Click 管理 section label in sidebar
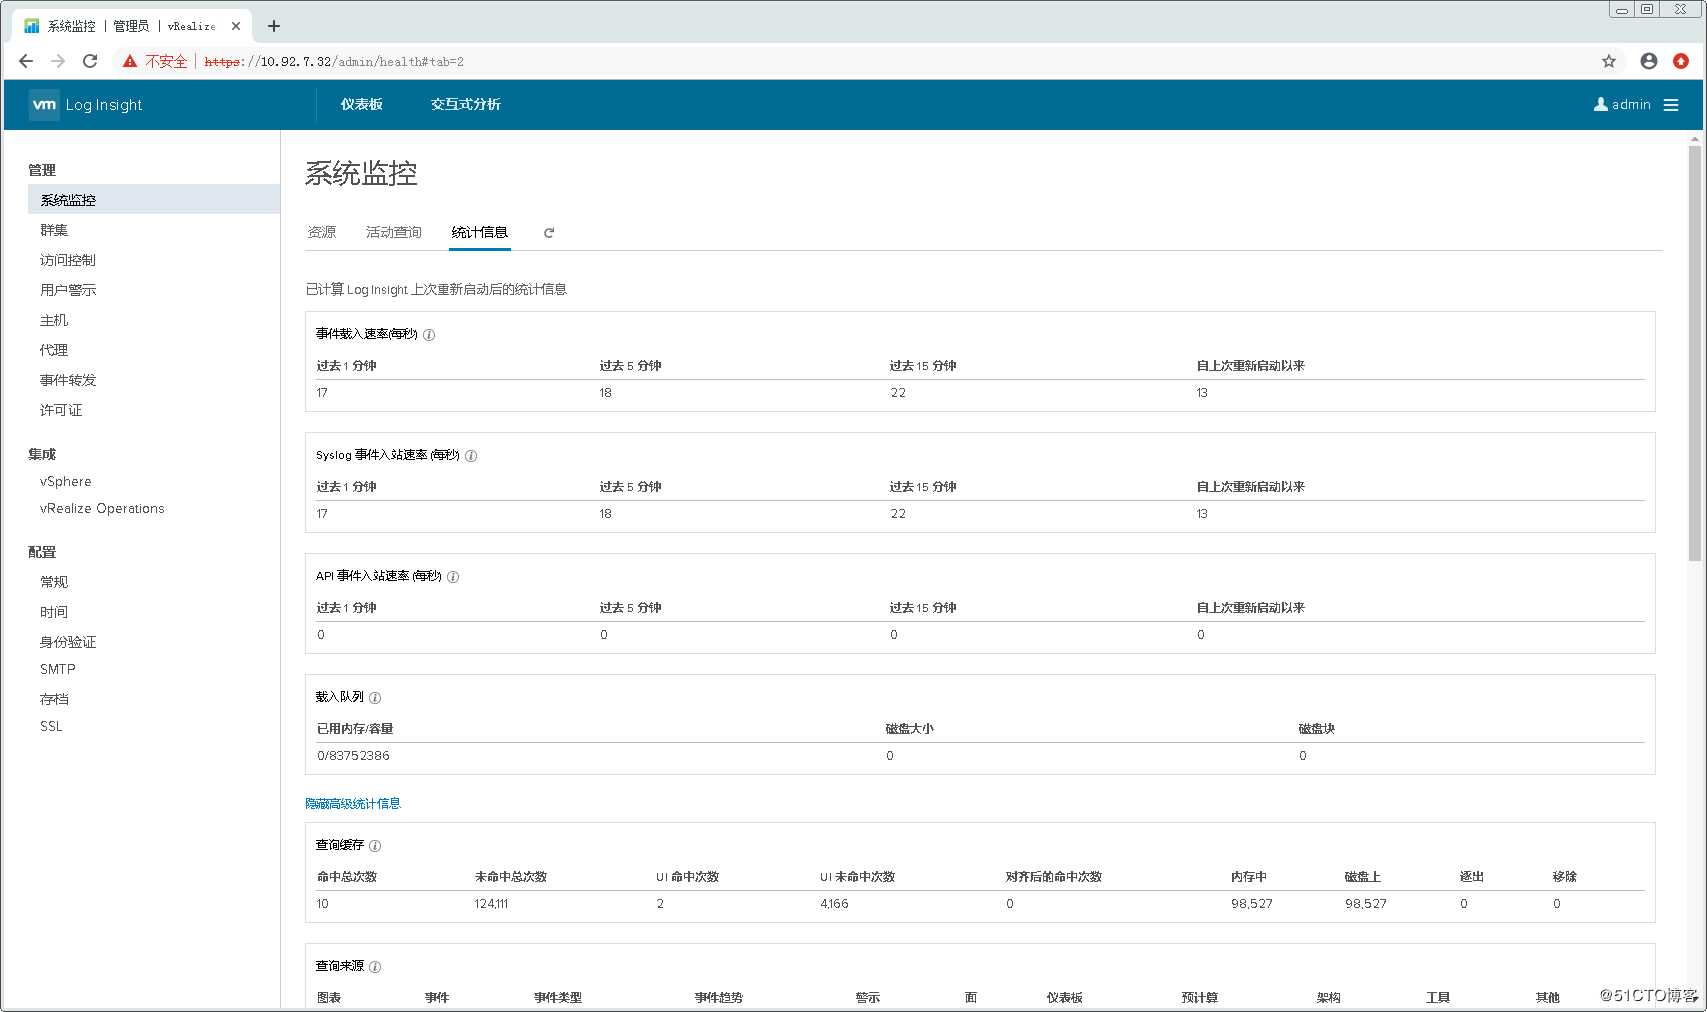This screenshot has height=1012, width=1707. pyautogui.click(x=42, y=170)
